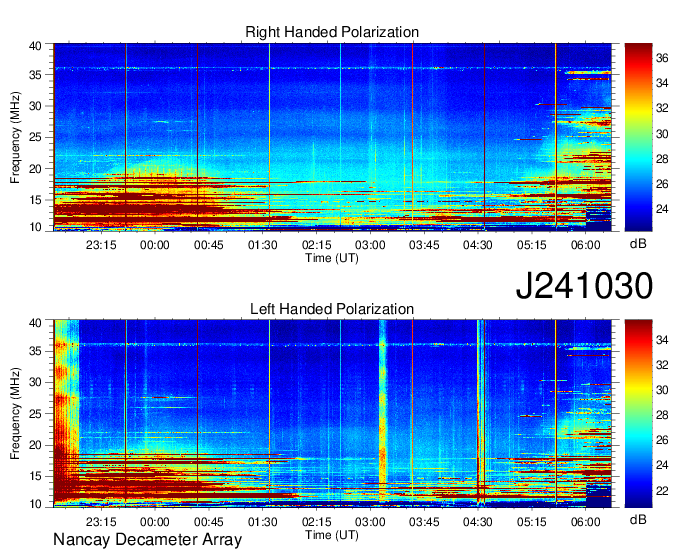
Task: Click the "24" dB value on Right Handed colorbar
Action: (x=662, y=209)
